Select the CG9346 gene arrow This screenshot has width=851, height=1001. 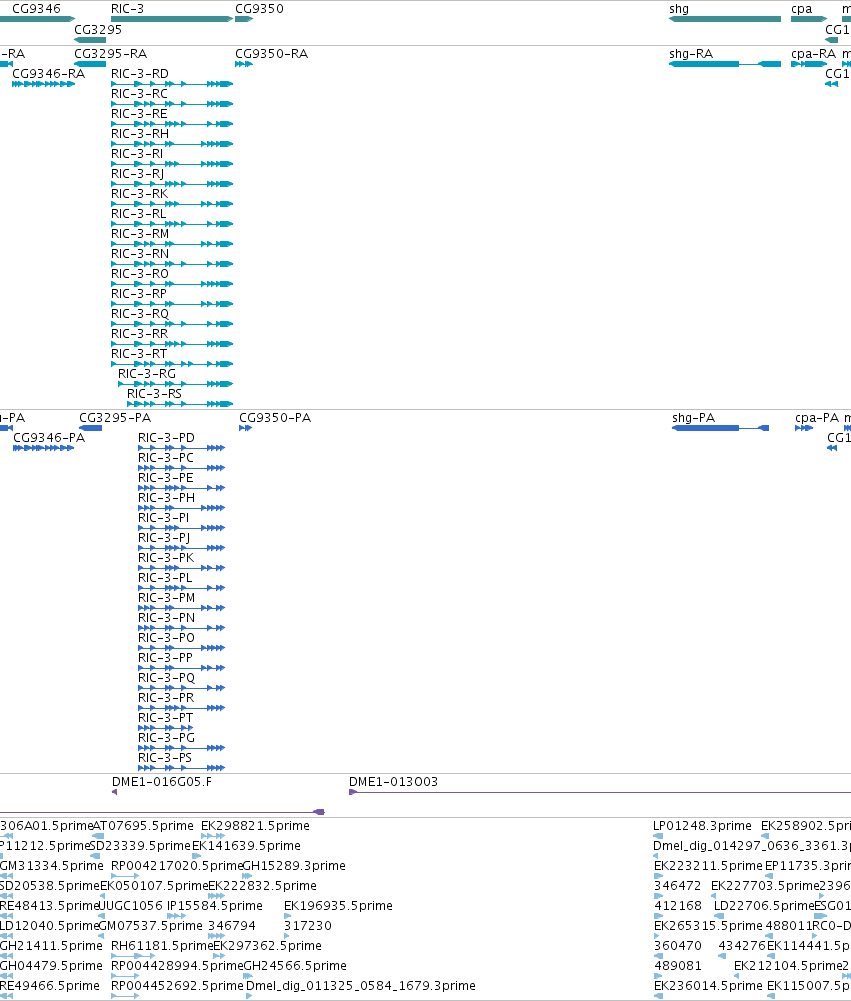37,19
